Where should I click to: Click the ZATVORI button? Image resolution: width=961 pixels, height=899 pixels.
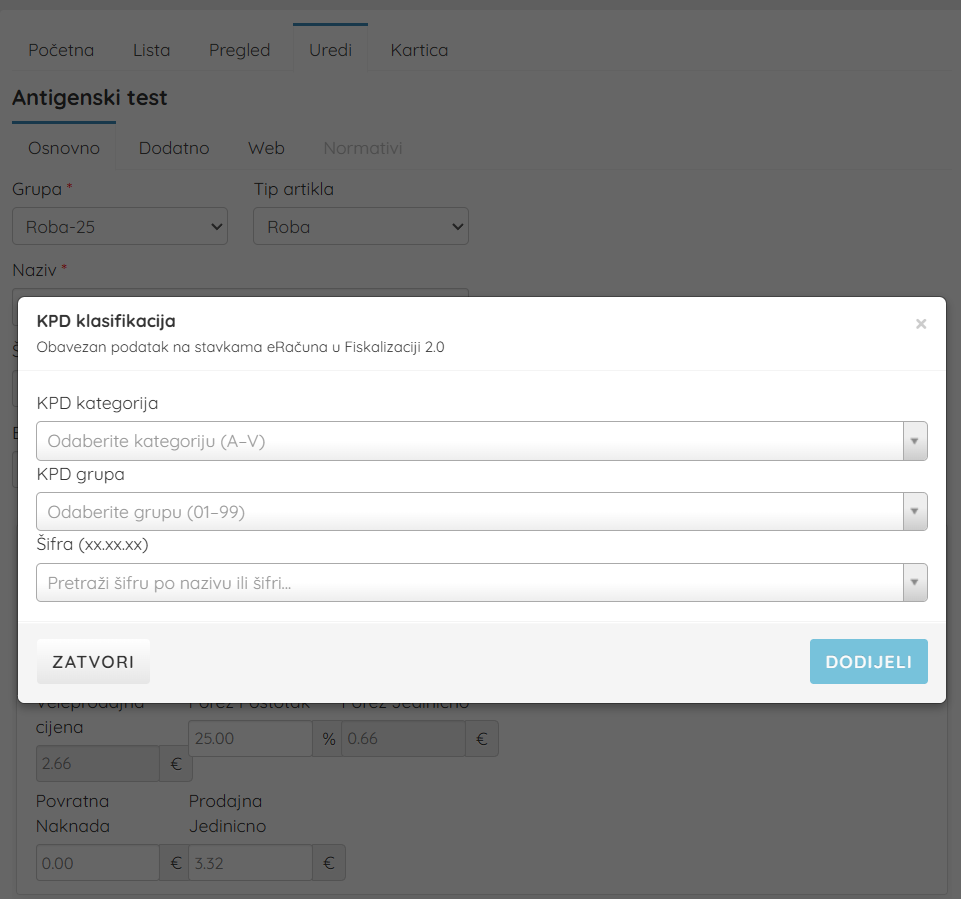tap(93, 662)
